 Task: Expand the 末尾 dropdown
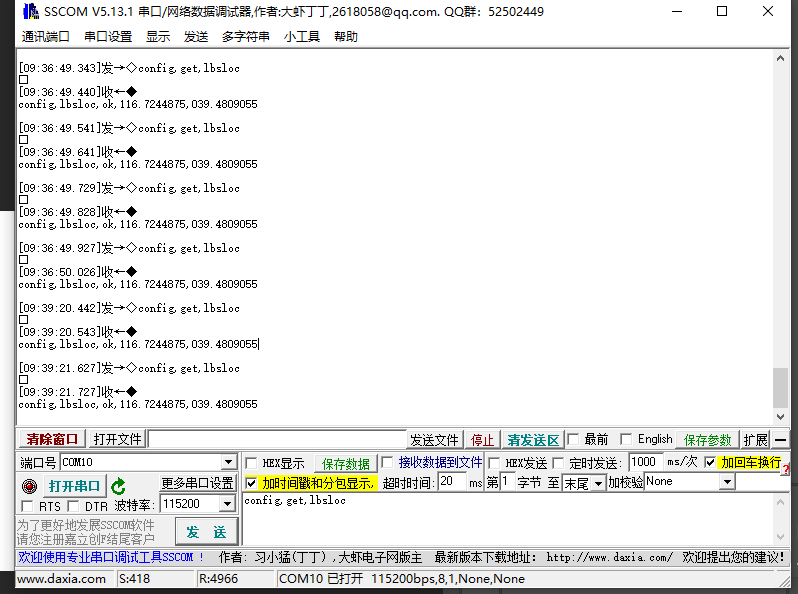point(598,483)
